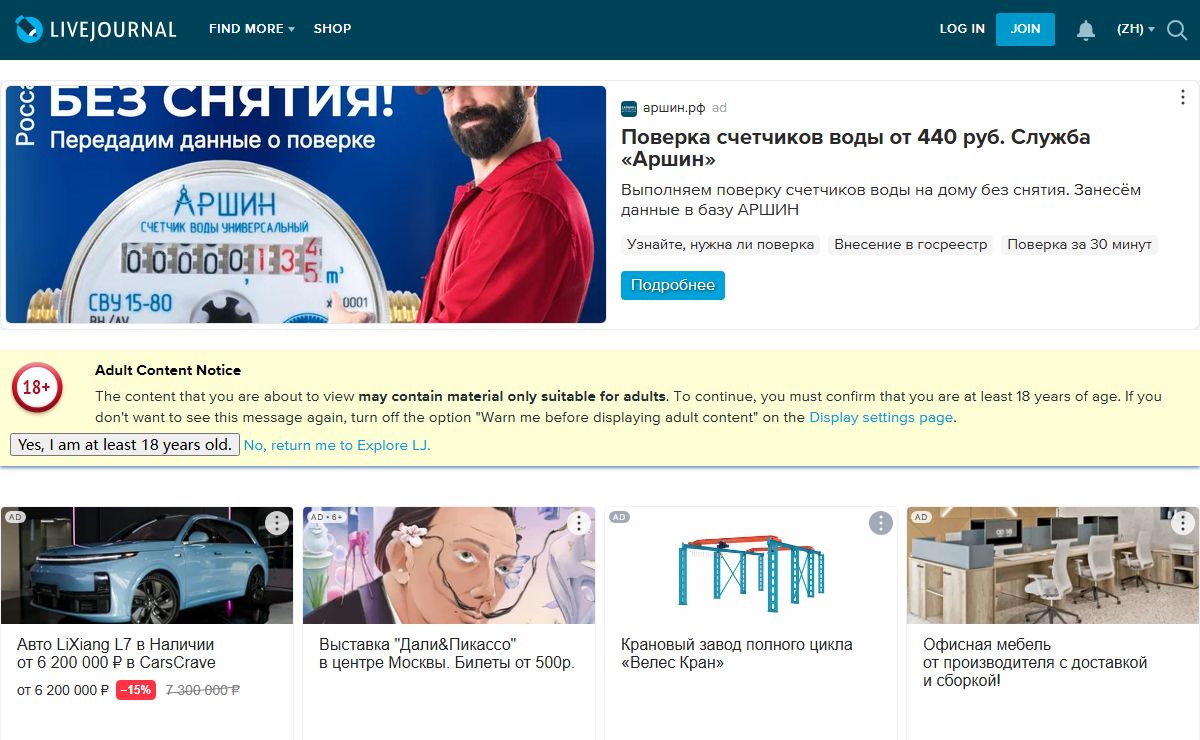Expand the FIND MORE menu

[x=251, y=29]
